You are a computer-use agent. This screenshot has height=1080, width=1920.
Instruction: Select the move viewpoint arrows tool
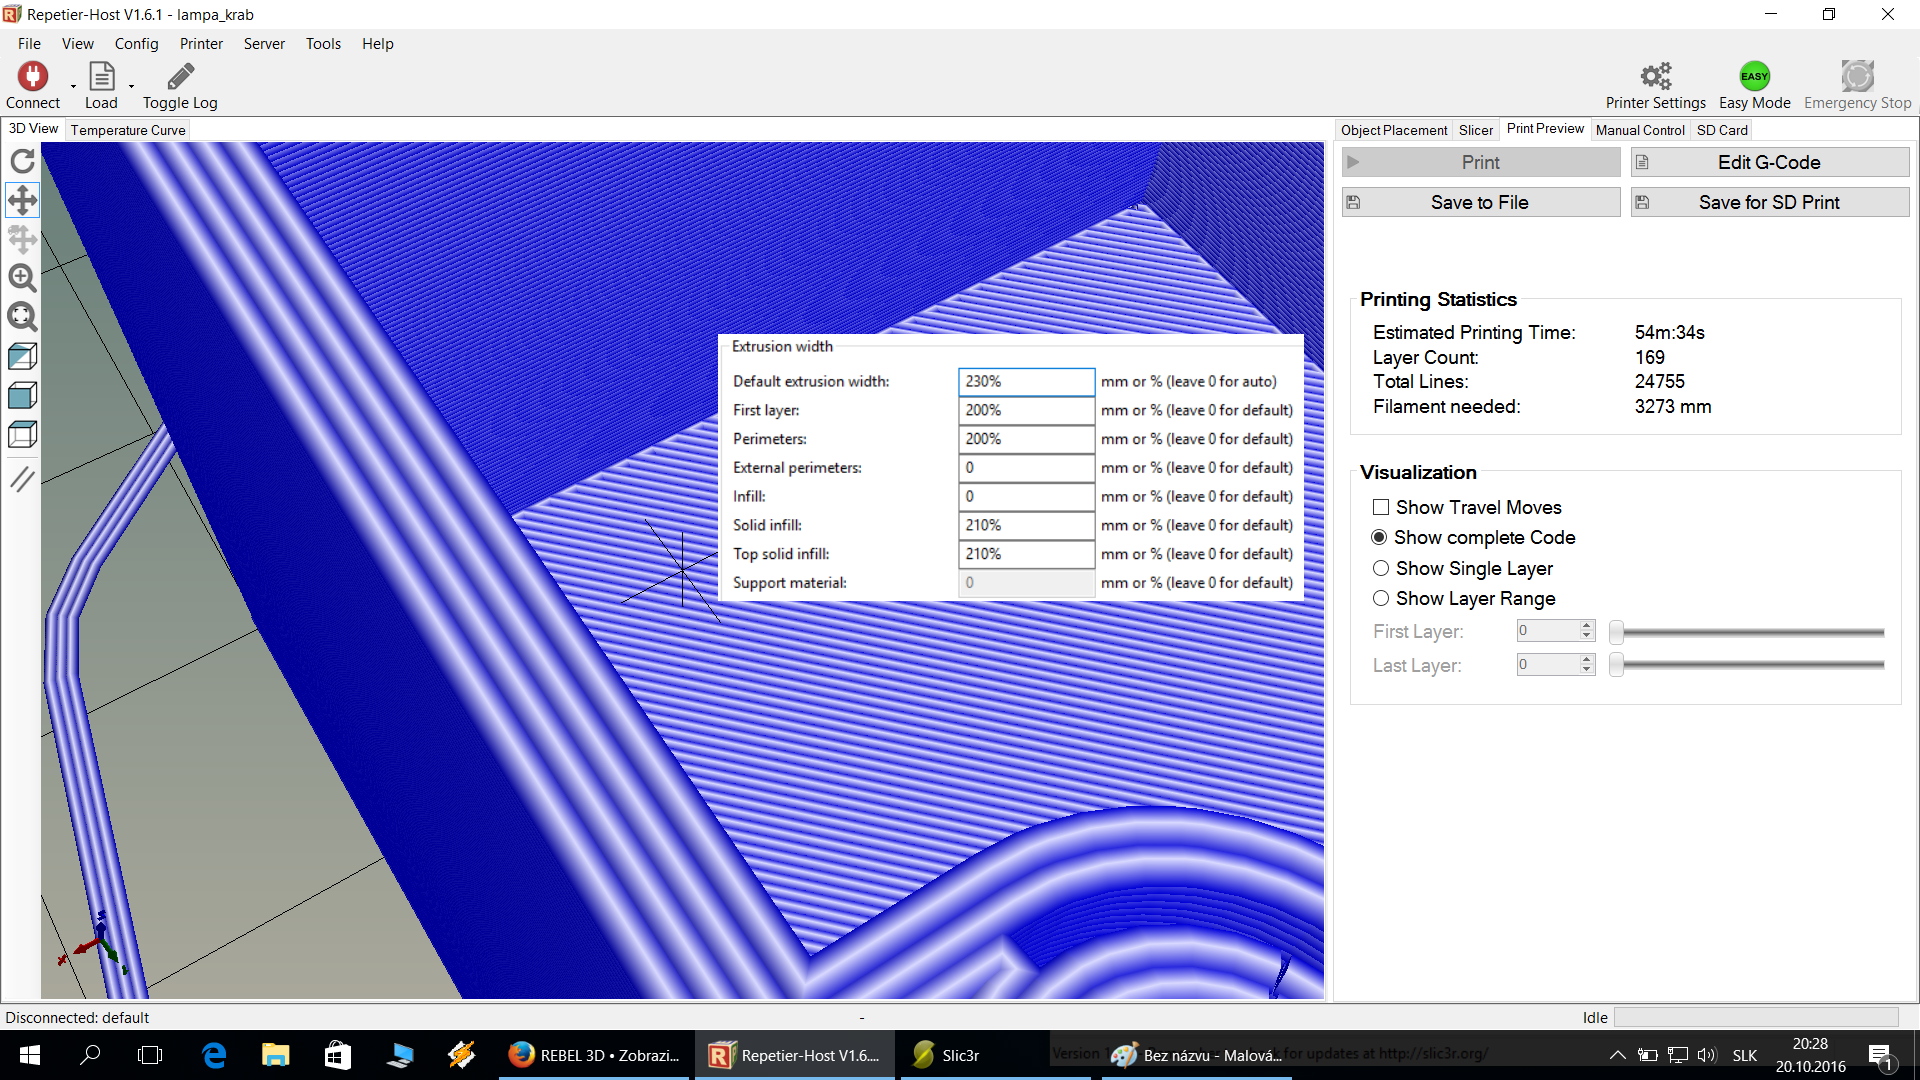tap(22, 200)
